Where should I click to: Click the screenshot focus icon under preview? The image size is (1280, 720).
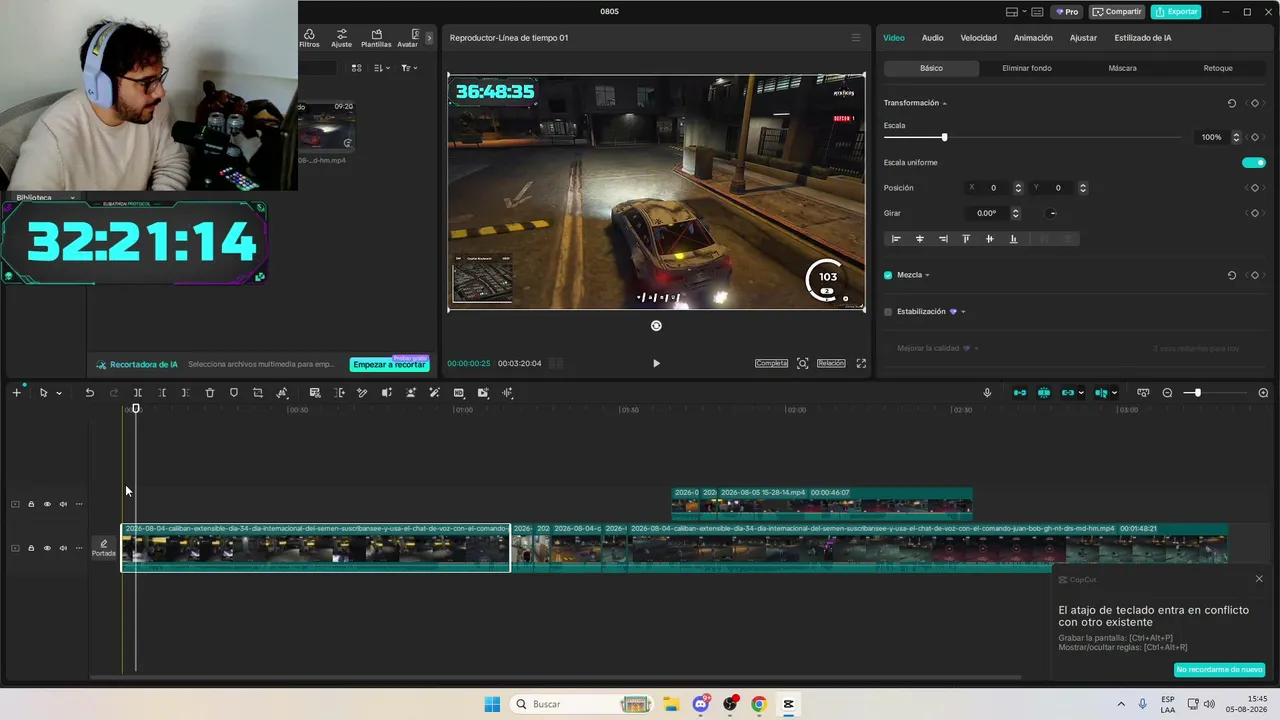pyautogui.click(x=802, y=364)
